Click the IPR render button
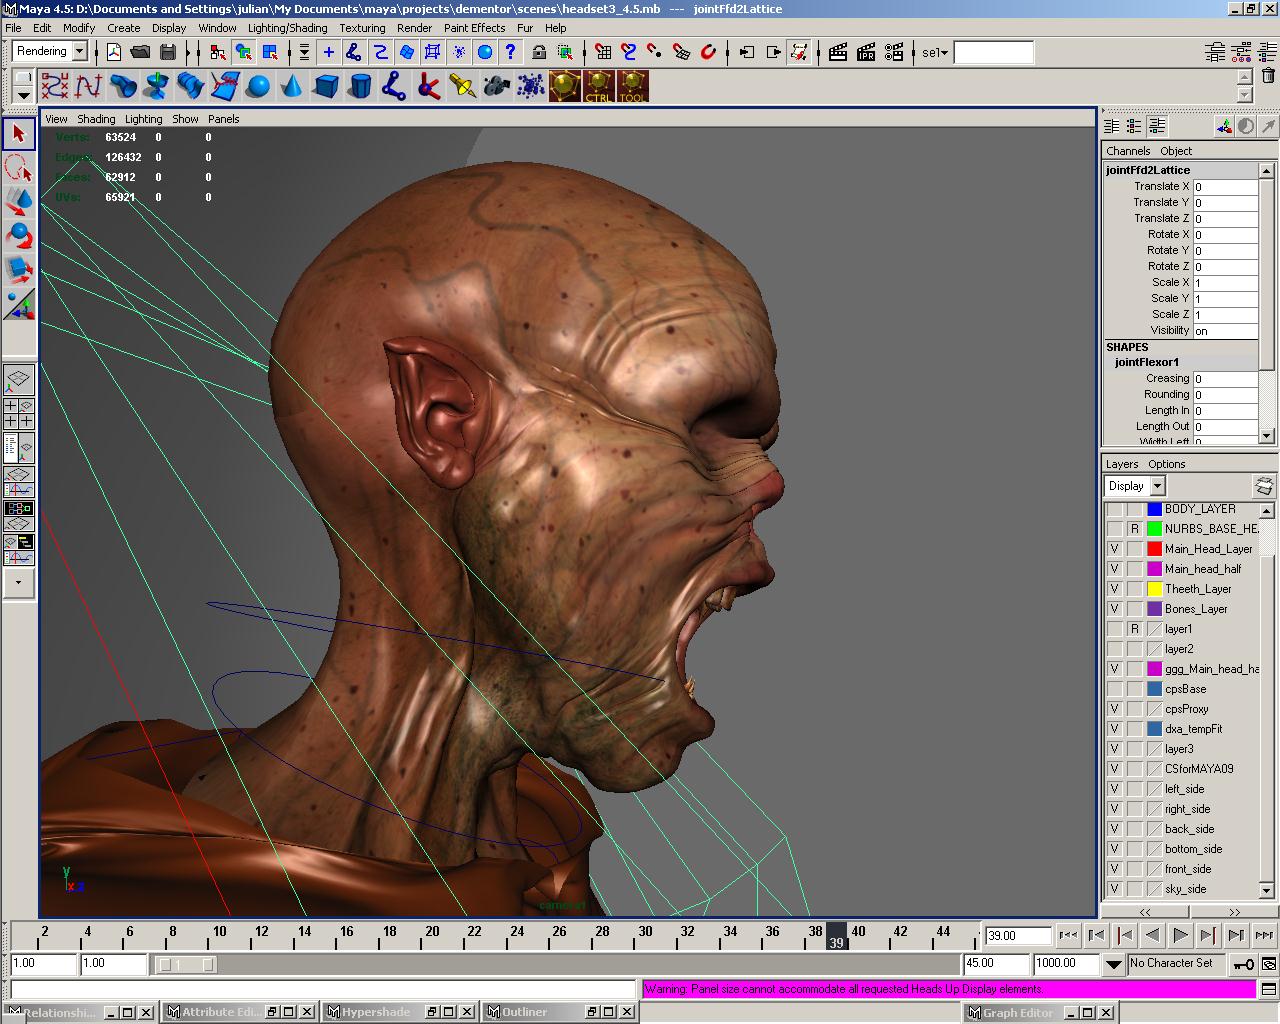Image resolution: width=1280 pixels, height=1024 pixels. pos(866,52)
